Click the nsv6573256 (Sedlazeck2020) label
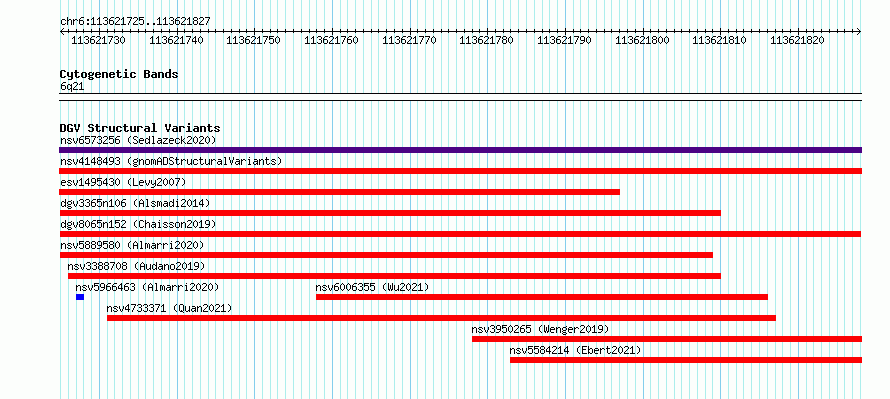Viewport: 890px width, 399px height. click(x=138, y=140)
